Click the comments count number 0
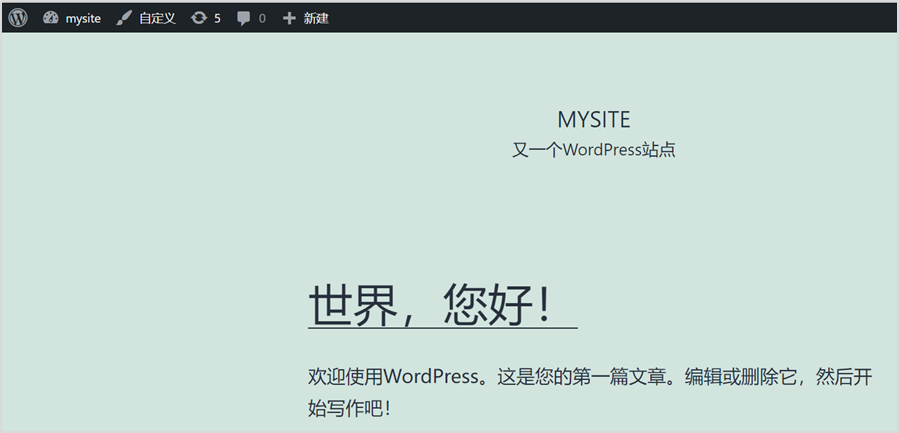 [x=262, y=18]
